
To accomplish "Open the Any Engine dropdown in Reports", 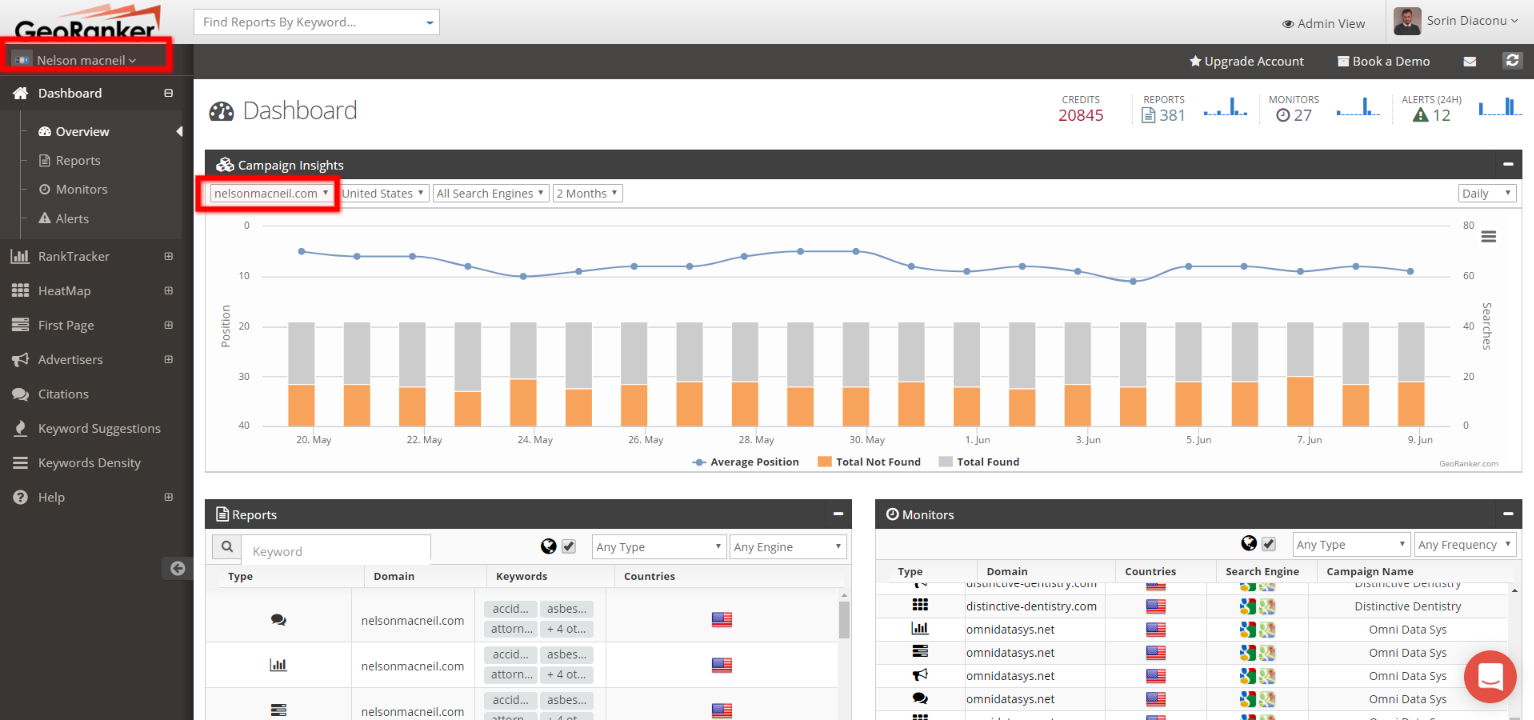I will click(788, 547).
